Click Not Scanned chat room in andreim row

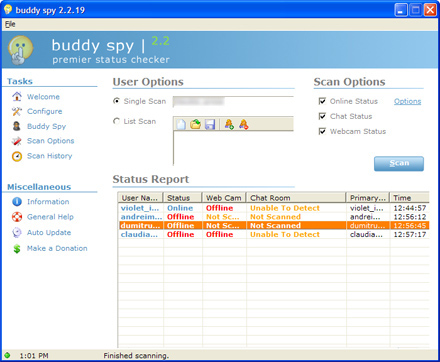[276, 217]
